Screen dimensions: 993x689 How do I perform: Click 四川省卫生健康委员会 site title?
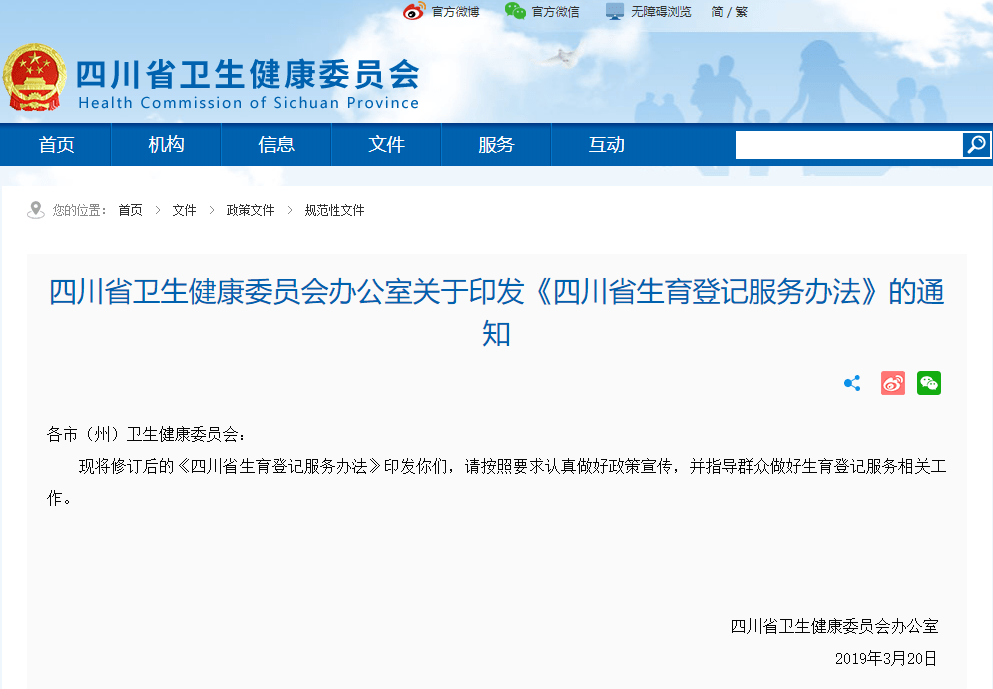click(248, 75)
